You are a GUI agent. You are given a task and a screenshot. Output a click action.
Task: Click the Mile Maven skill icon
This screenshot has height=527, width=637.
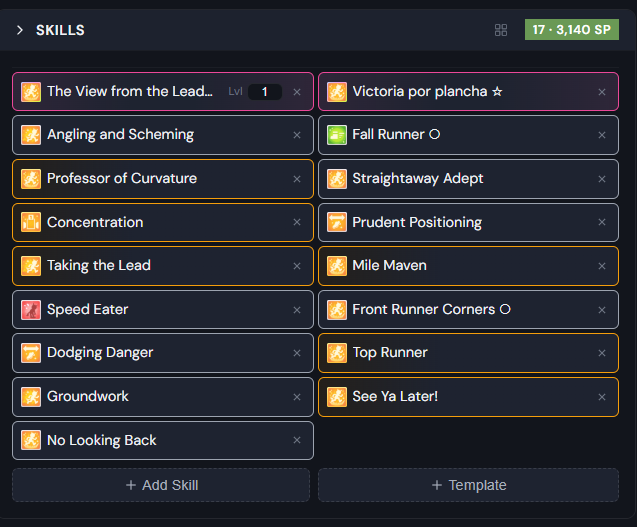click(x=337, y=266)
